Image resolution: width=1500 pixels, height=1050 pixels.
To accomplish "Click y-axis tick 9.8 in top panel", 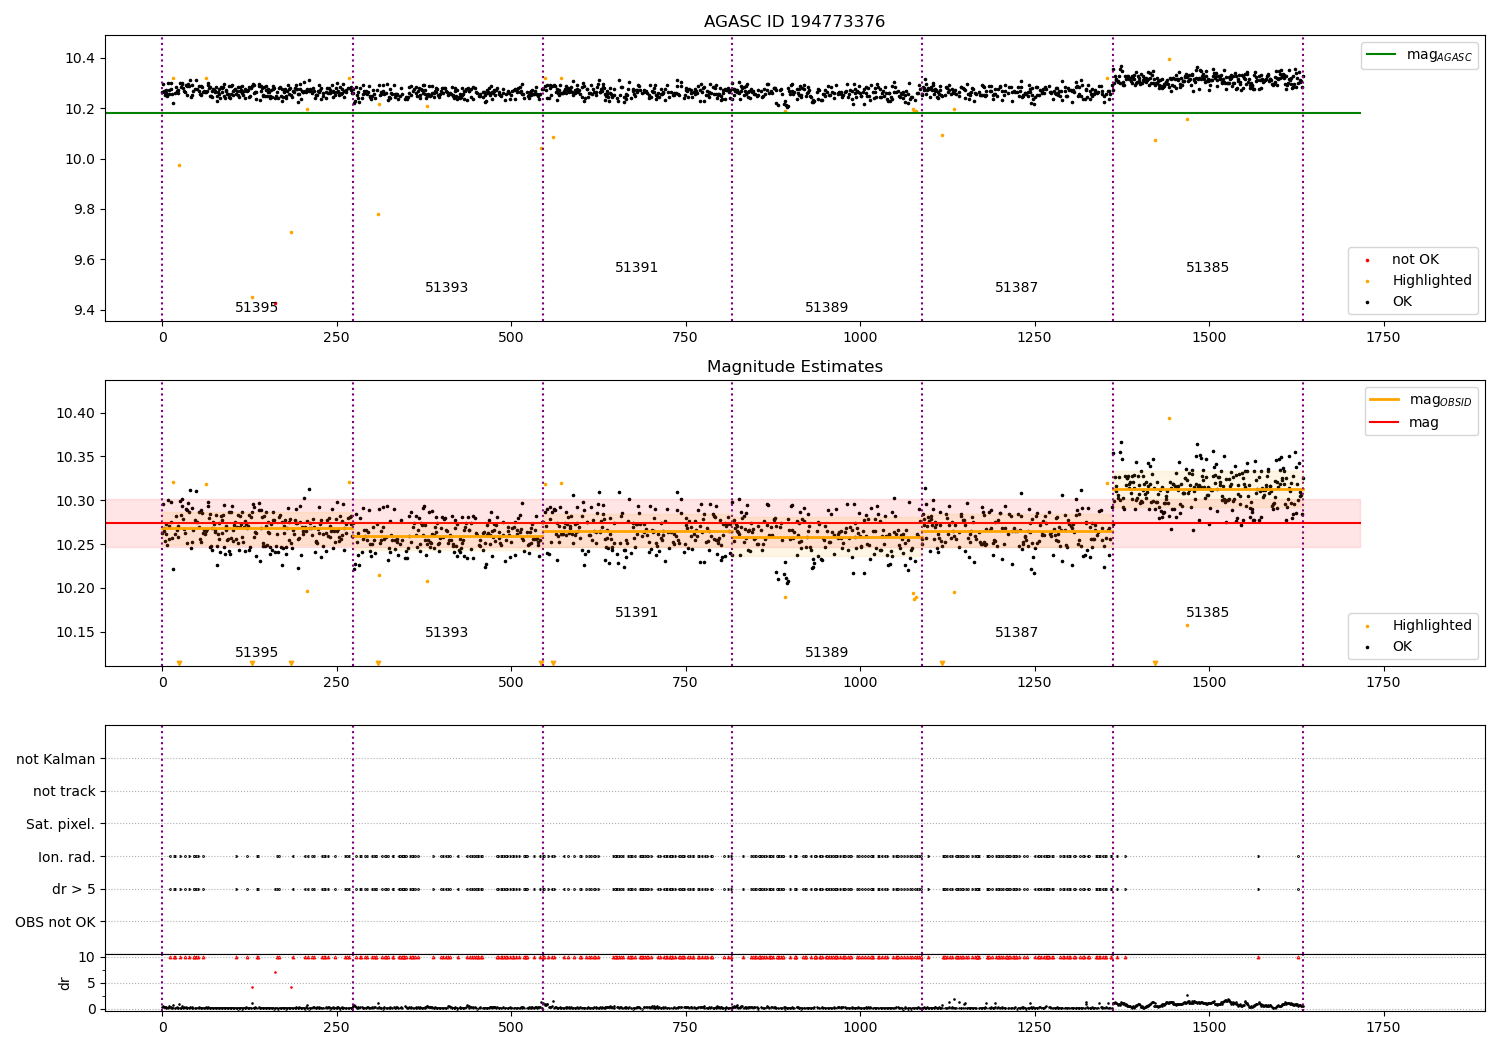I will [84, 210].
